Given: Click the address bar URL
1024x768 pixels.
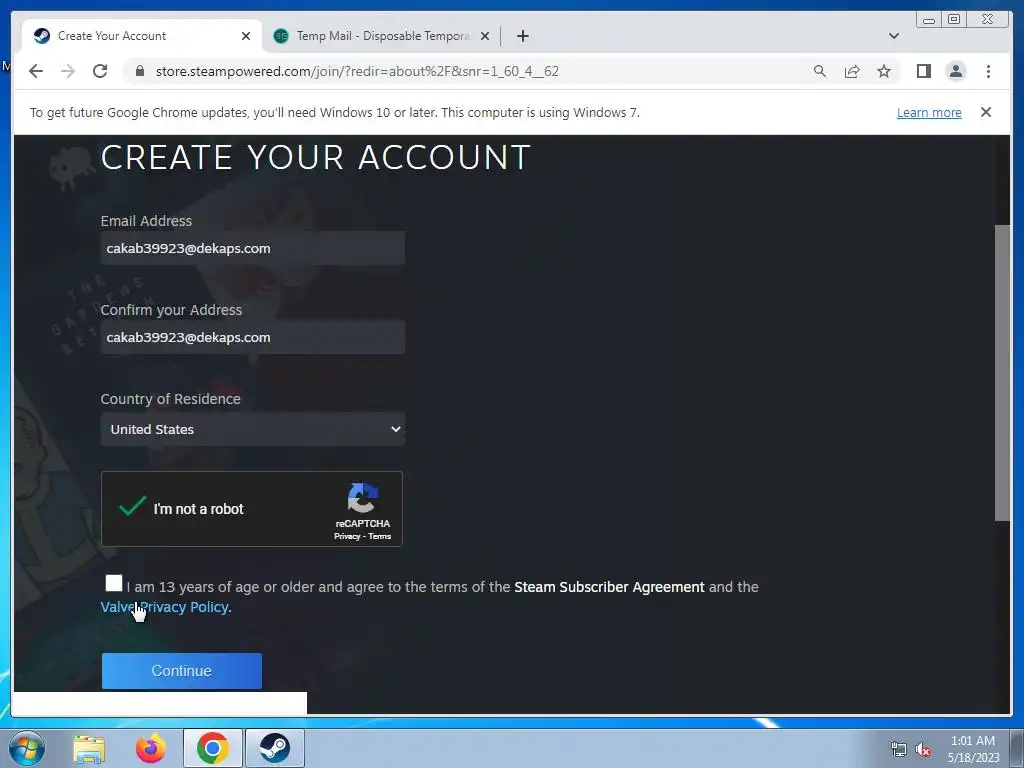Looking at the screenshot, I should [357, 71].
